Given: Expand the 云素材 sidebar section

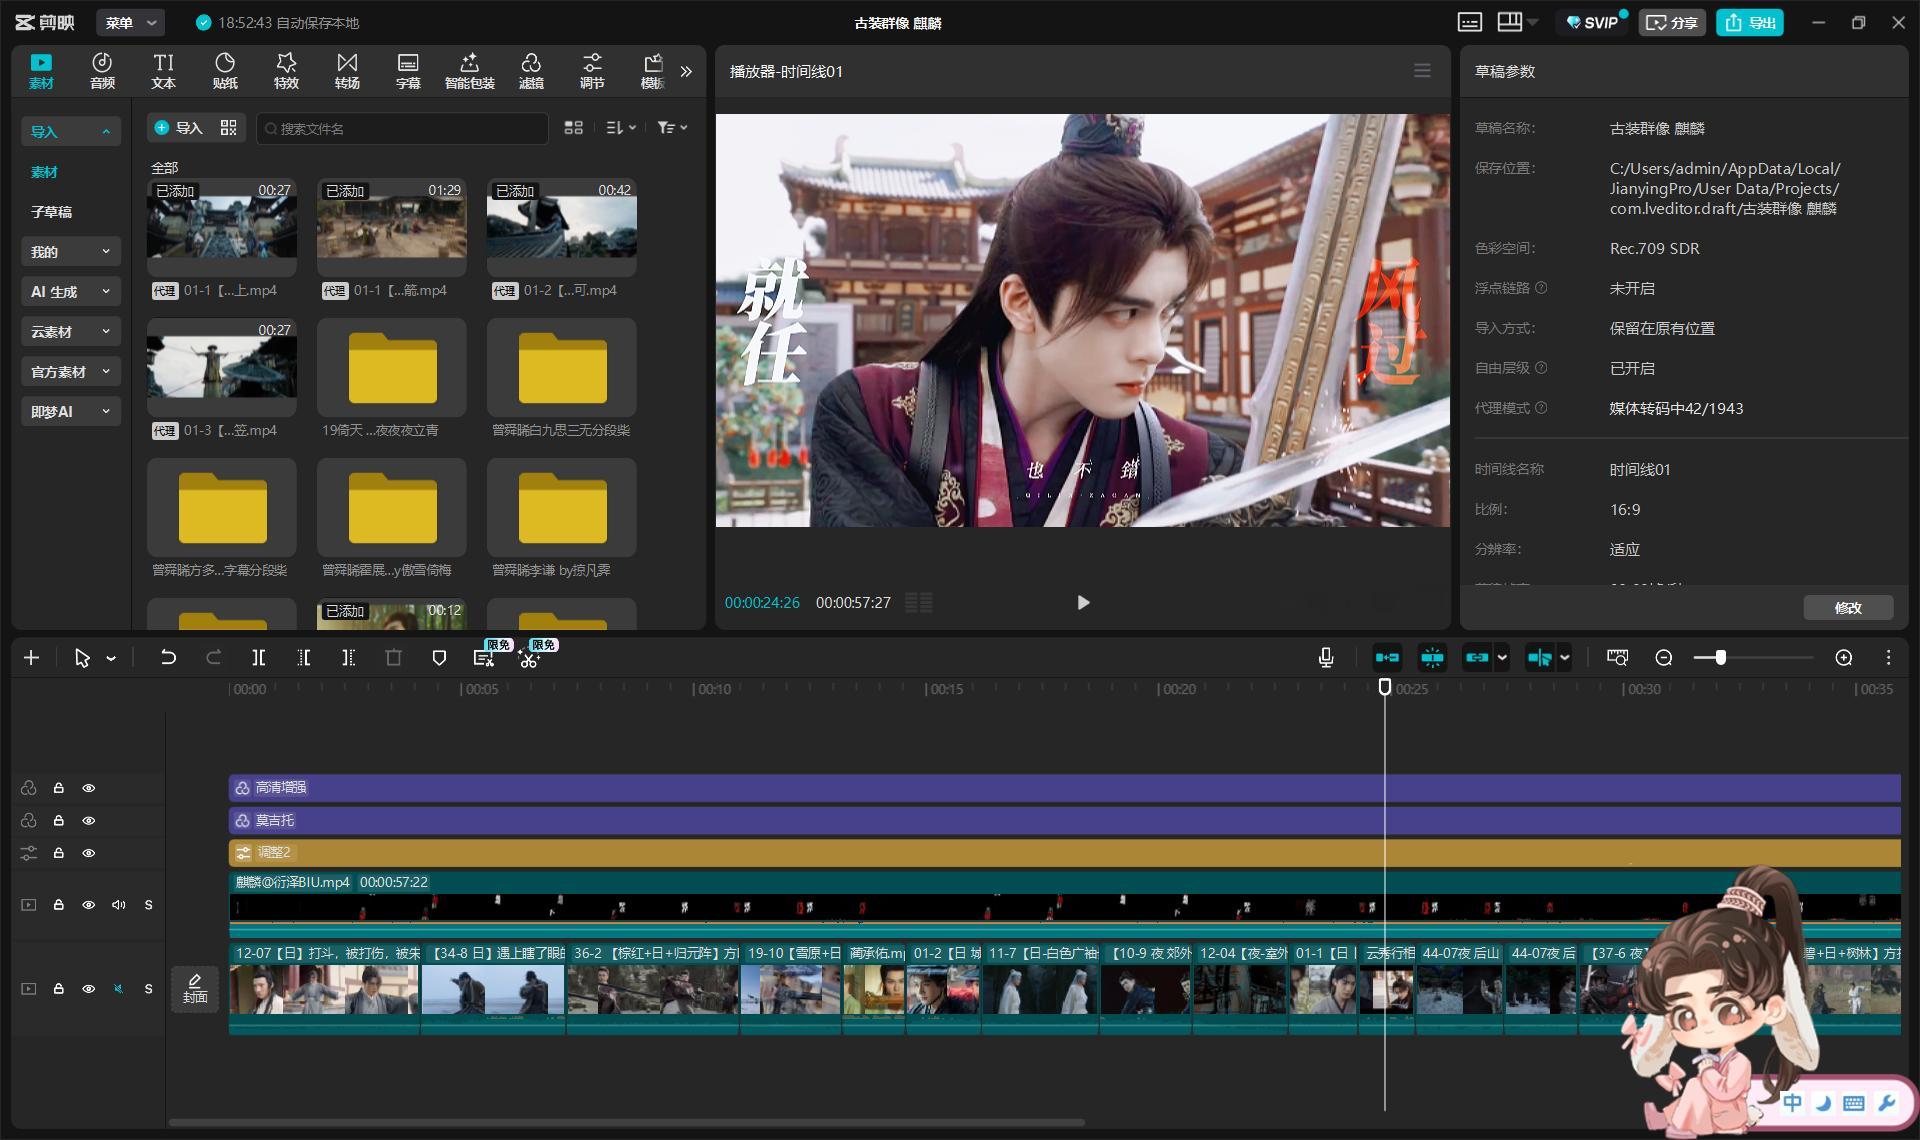Looking at the screenshot, I should pyautogui.click(x=70, y=331).
